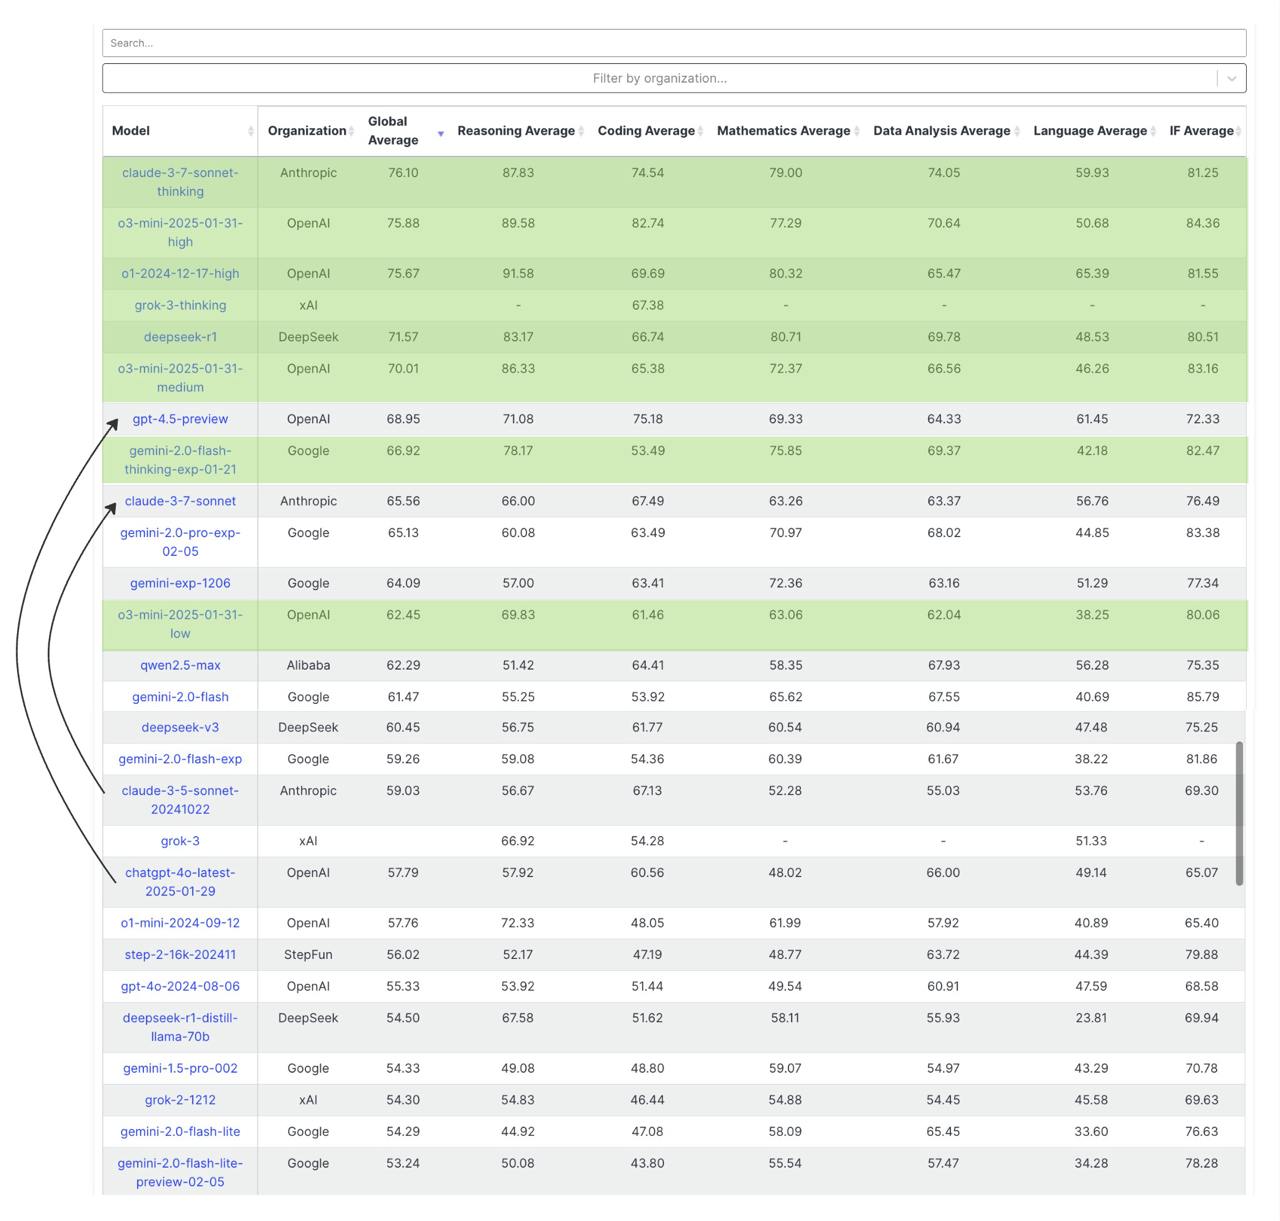Expand the organization filter chevron arrow
The height and width of the screenshot is (1221, 1280).
pos(1232,78)
